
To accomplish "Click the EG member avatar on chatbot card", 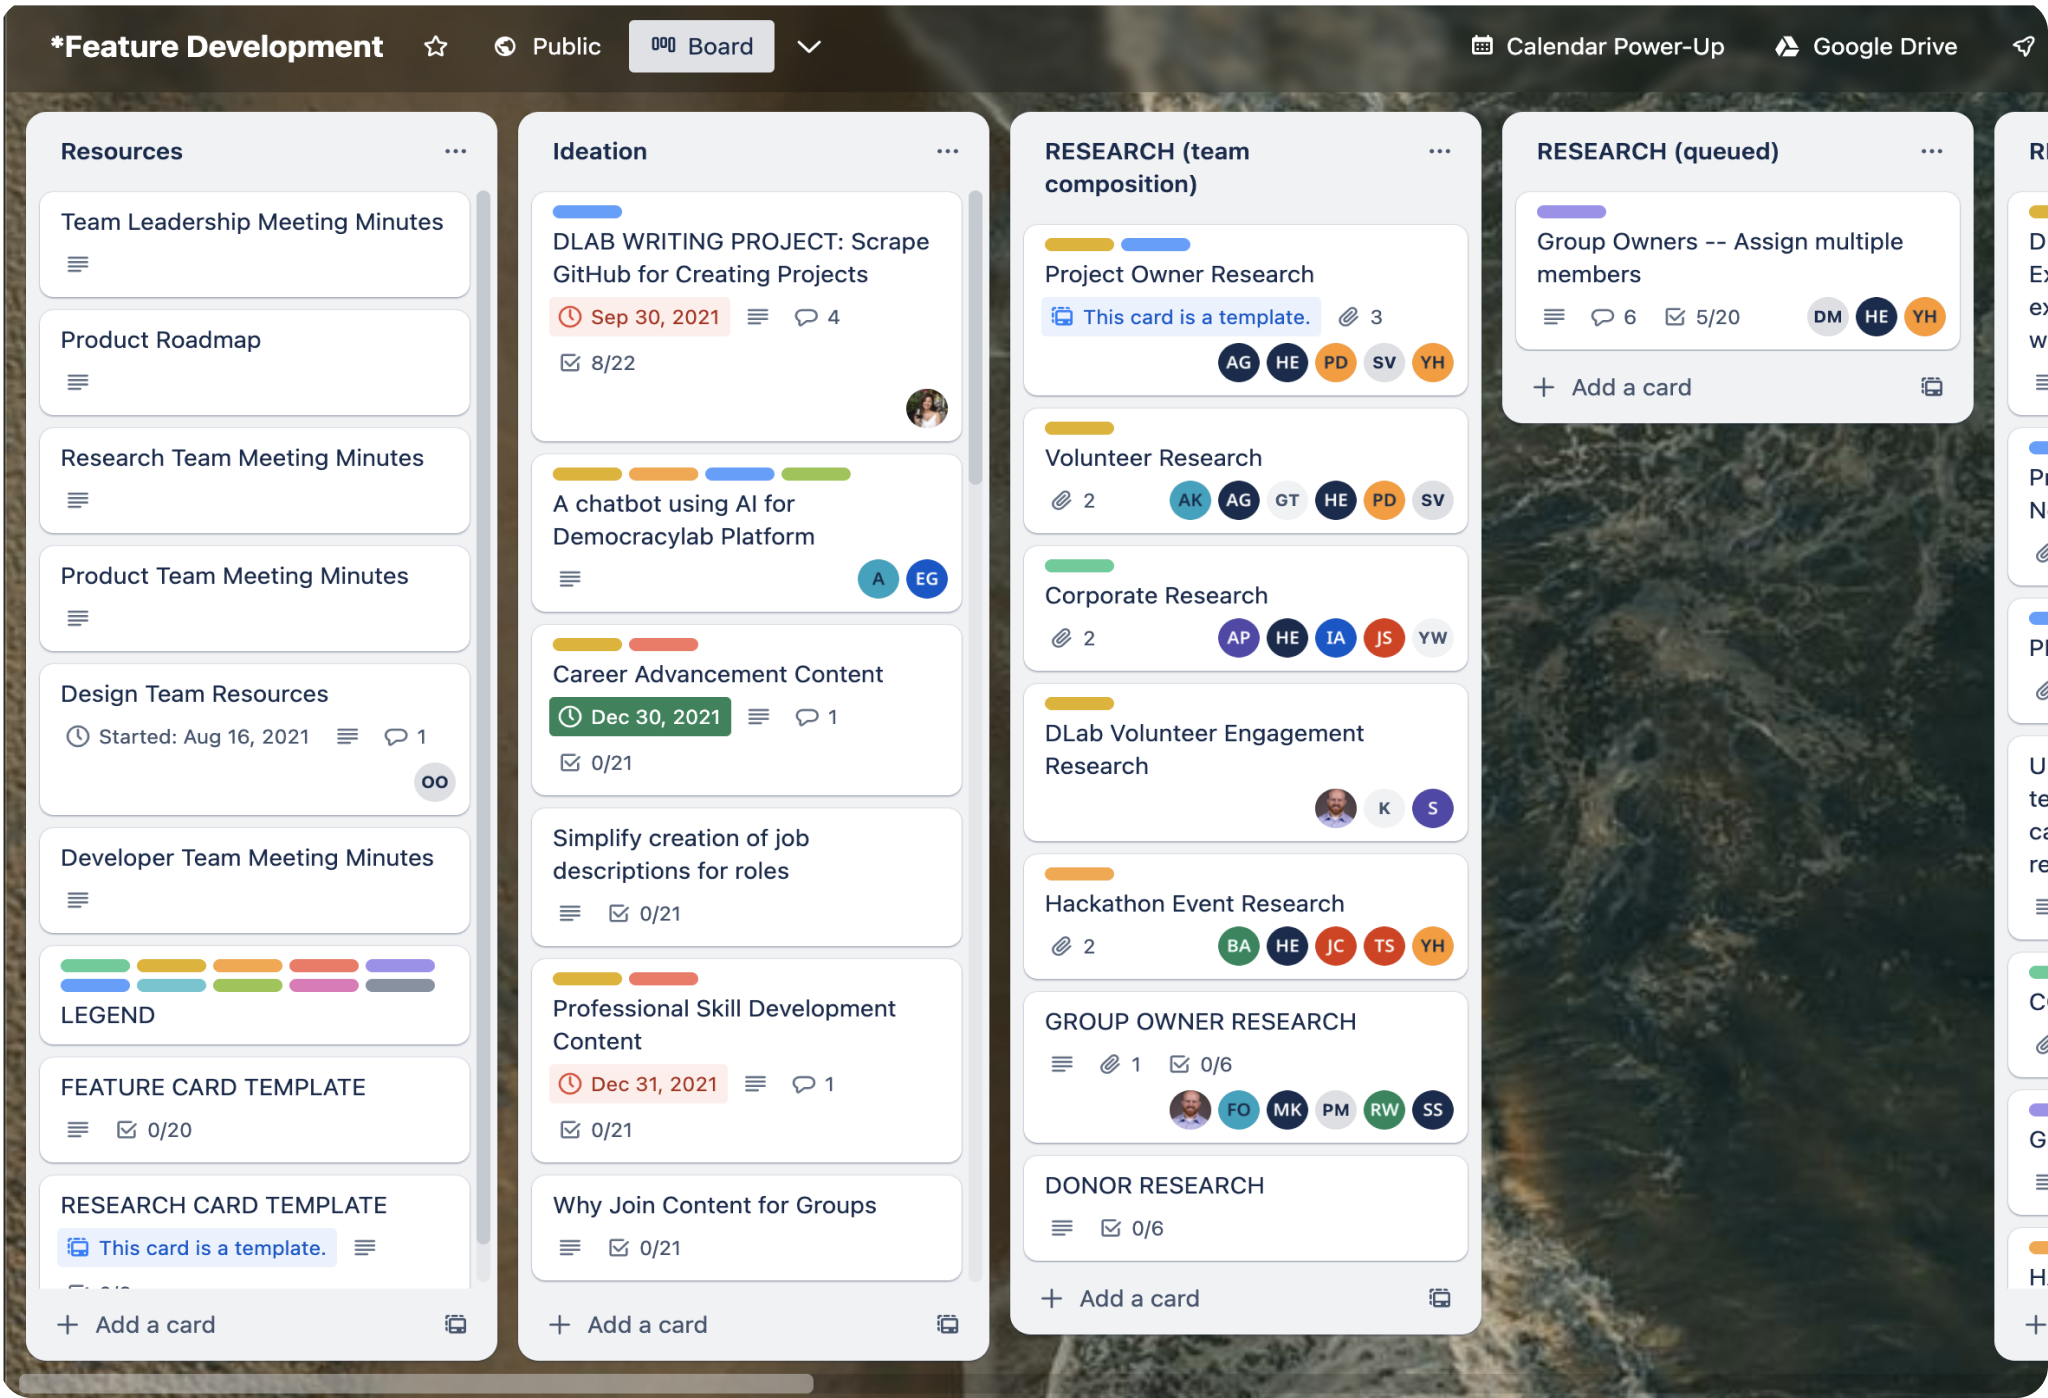I will pyautogui.click(x=926, y=578).
